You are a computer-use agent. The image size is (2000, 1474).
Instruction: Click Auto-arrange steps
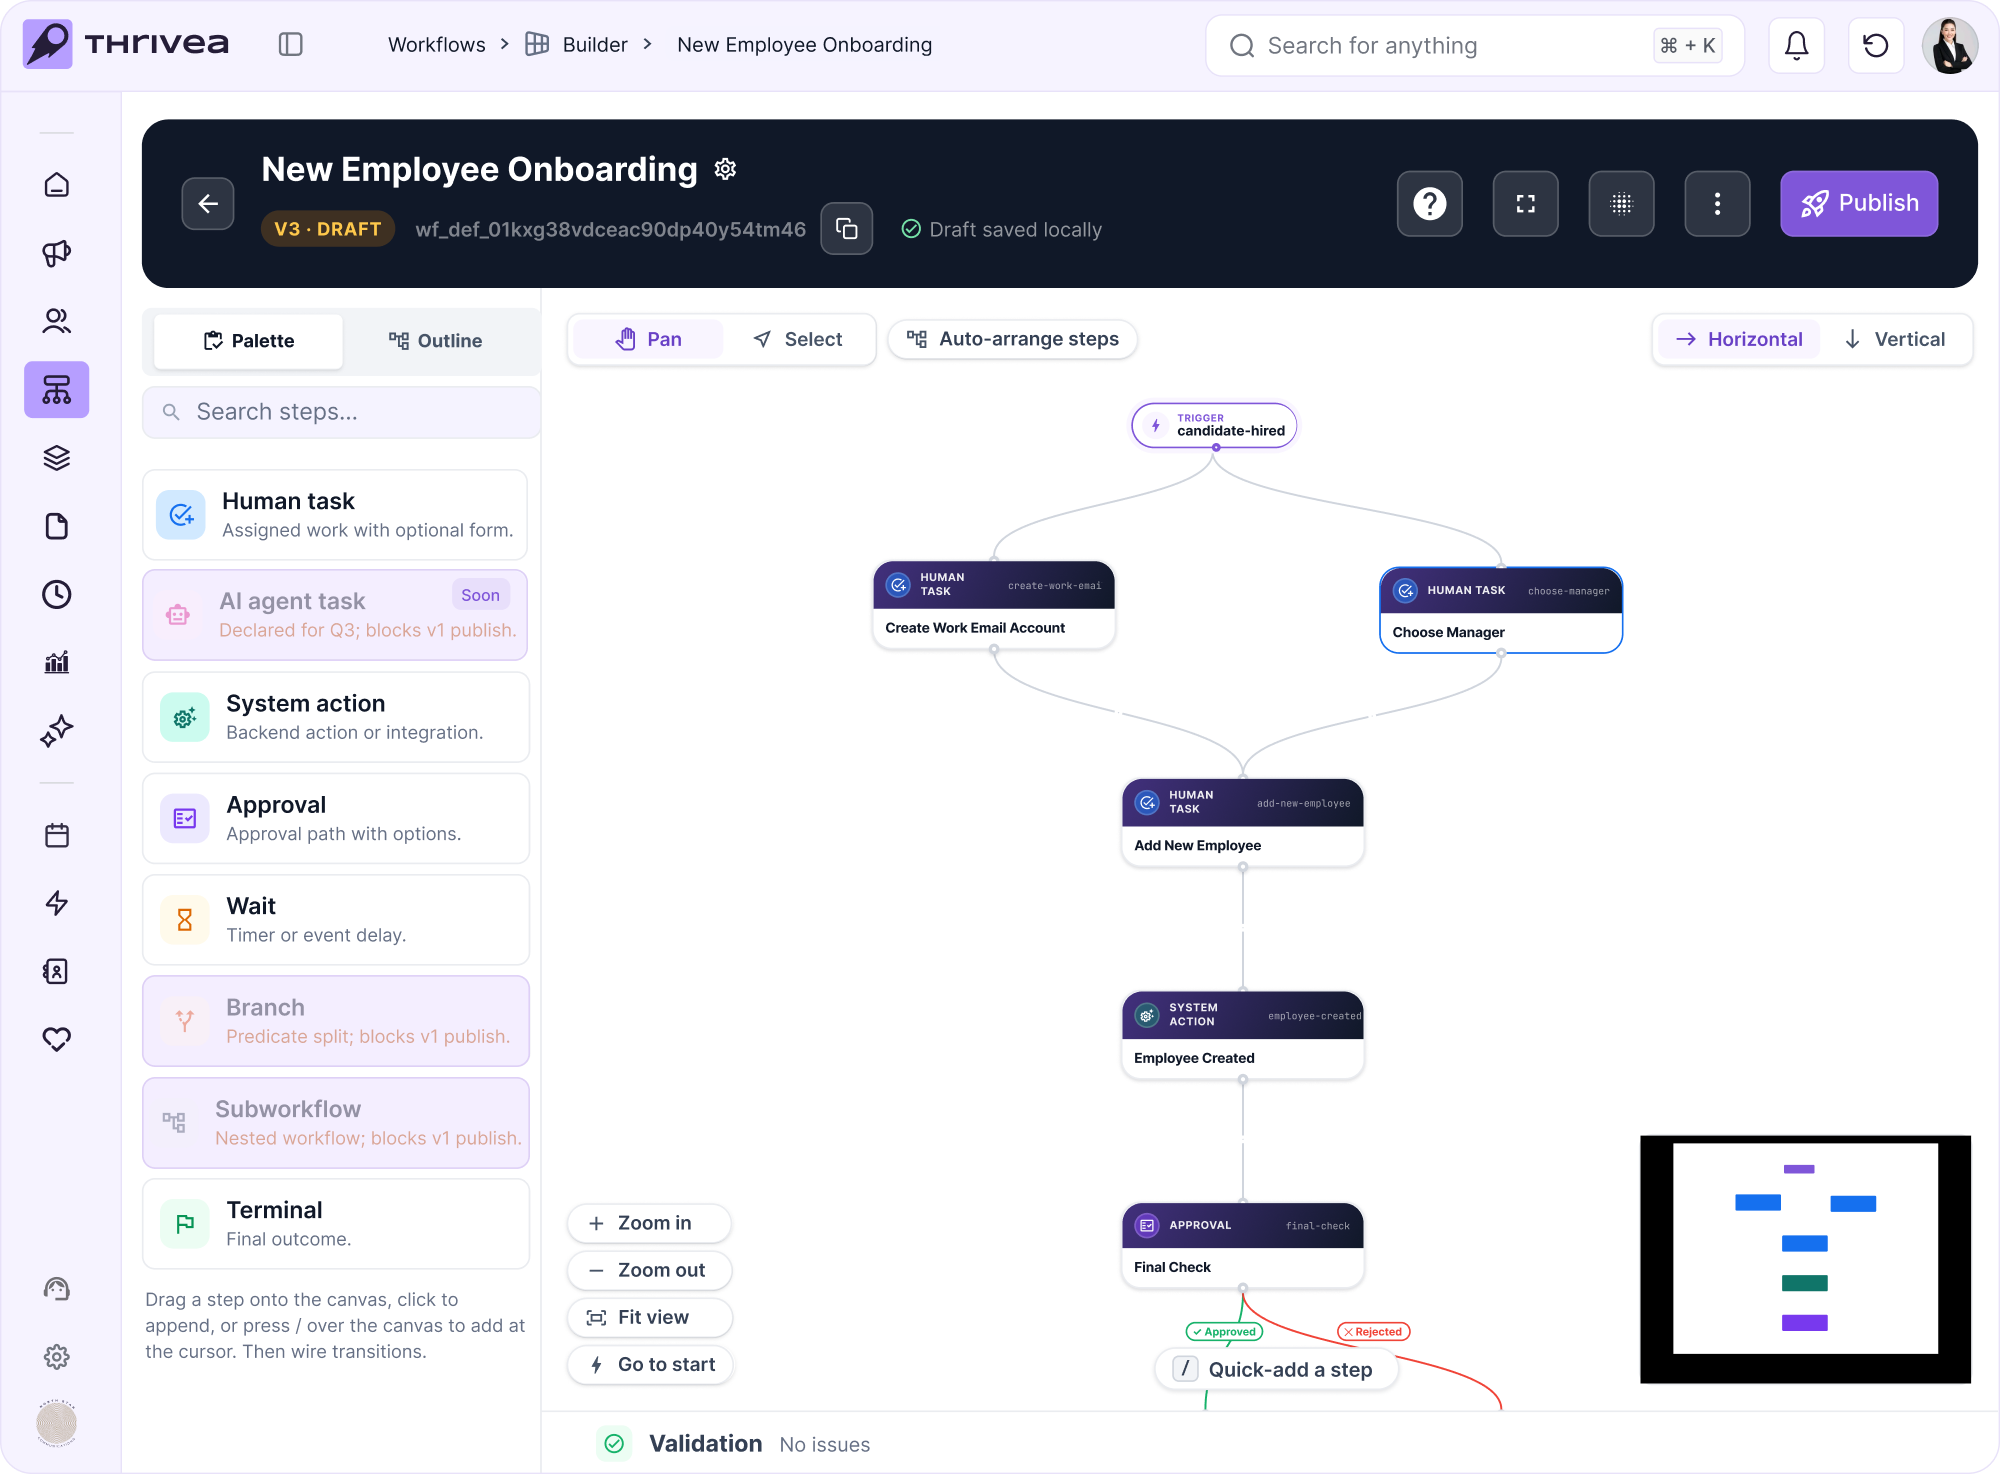tap(1013, 339)
